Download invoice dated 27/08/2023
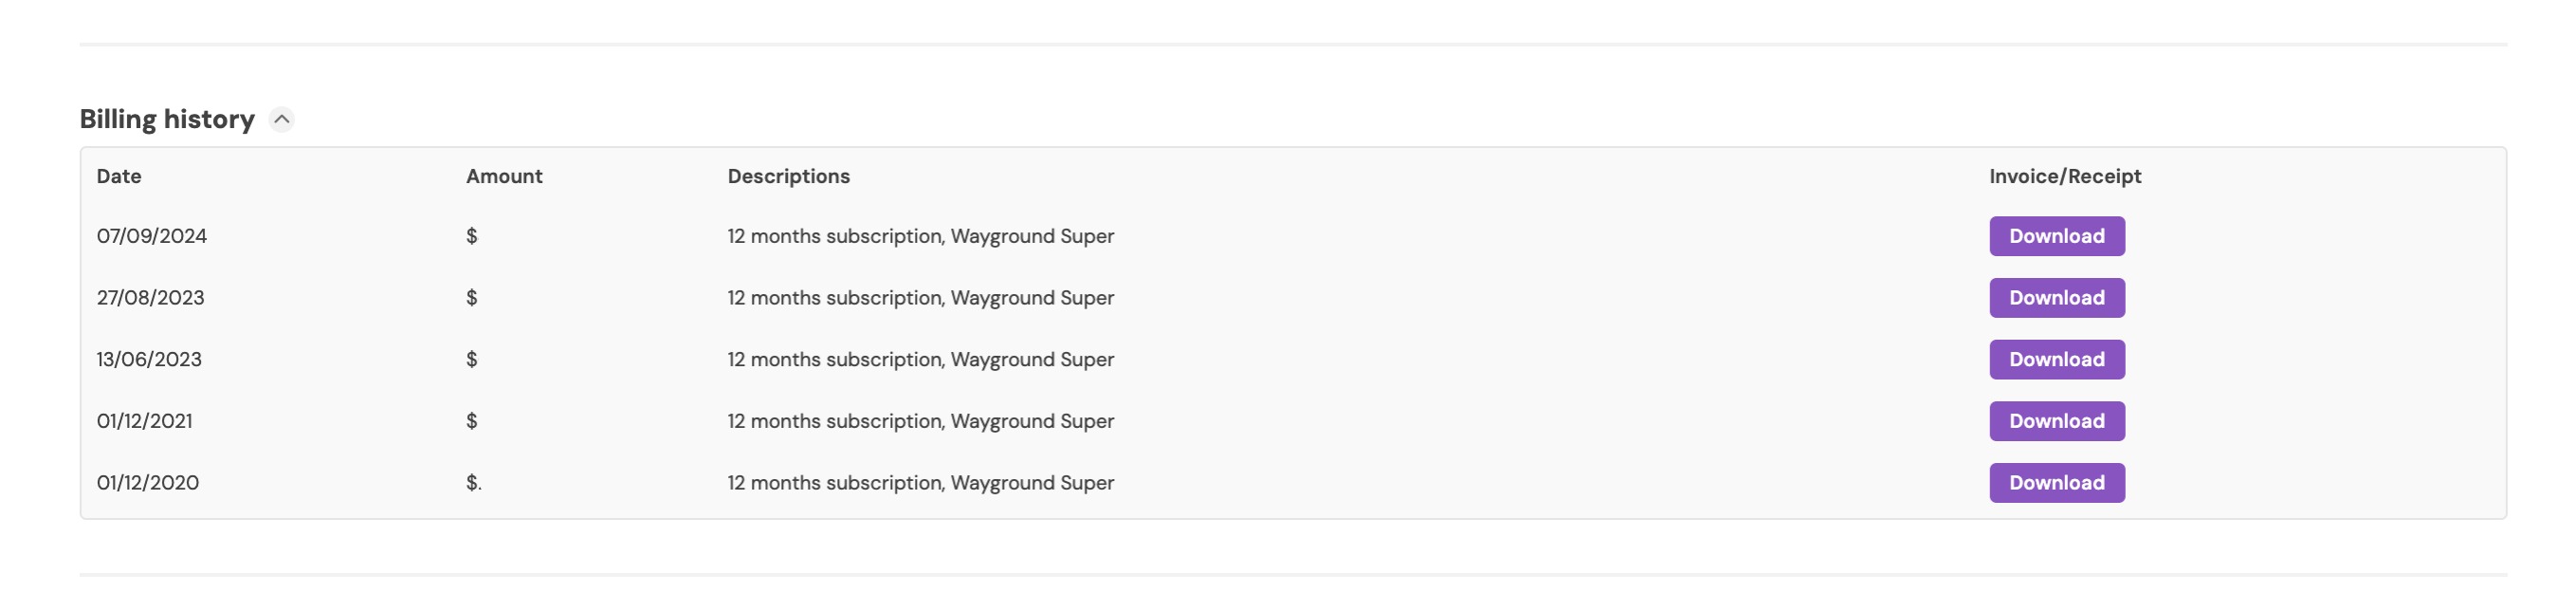2576x611 pixels. tap(2056, 298)
